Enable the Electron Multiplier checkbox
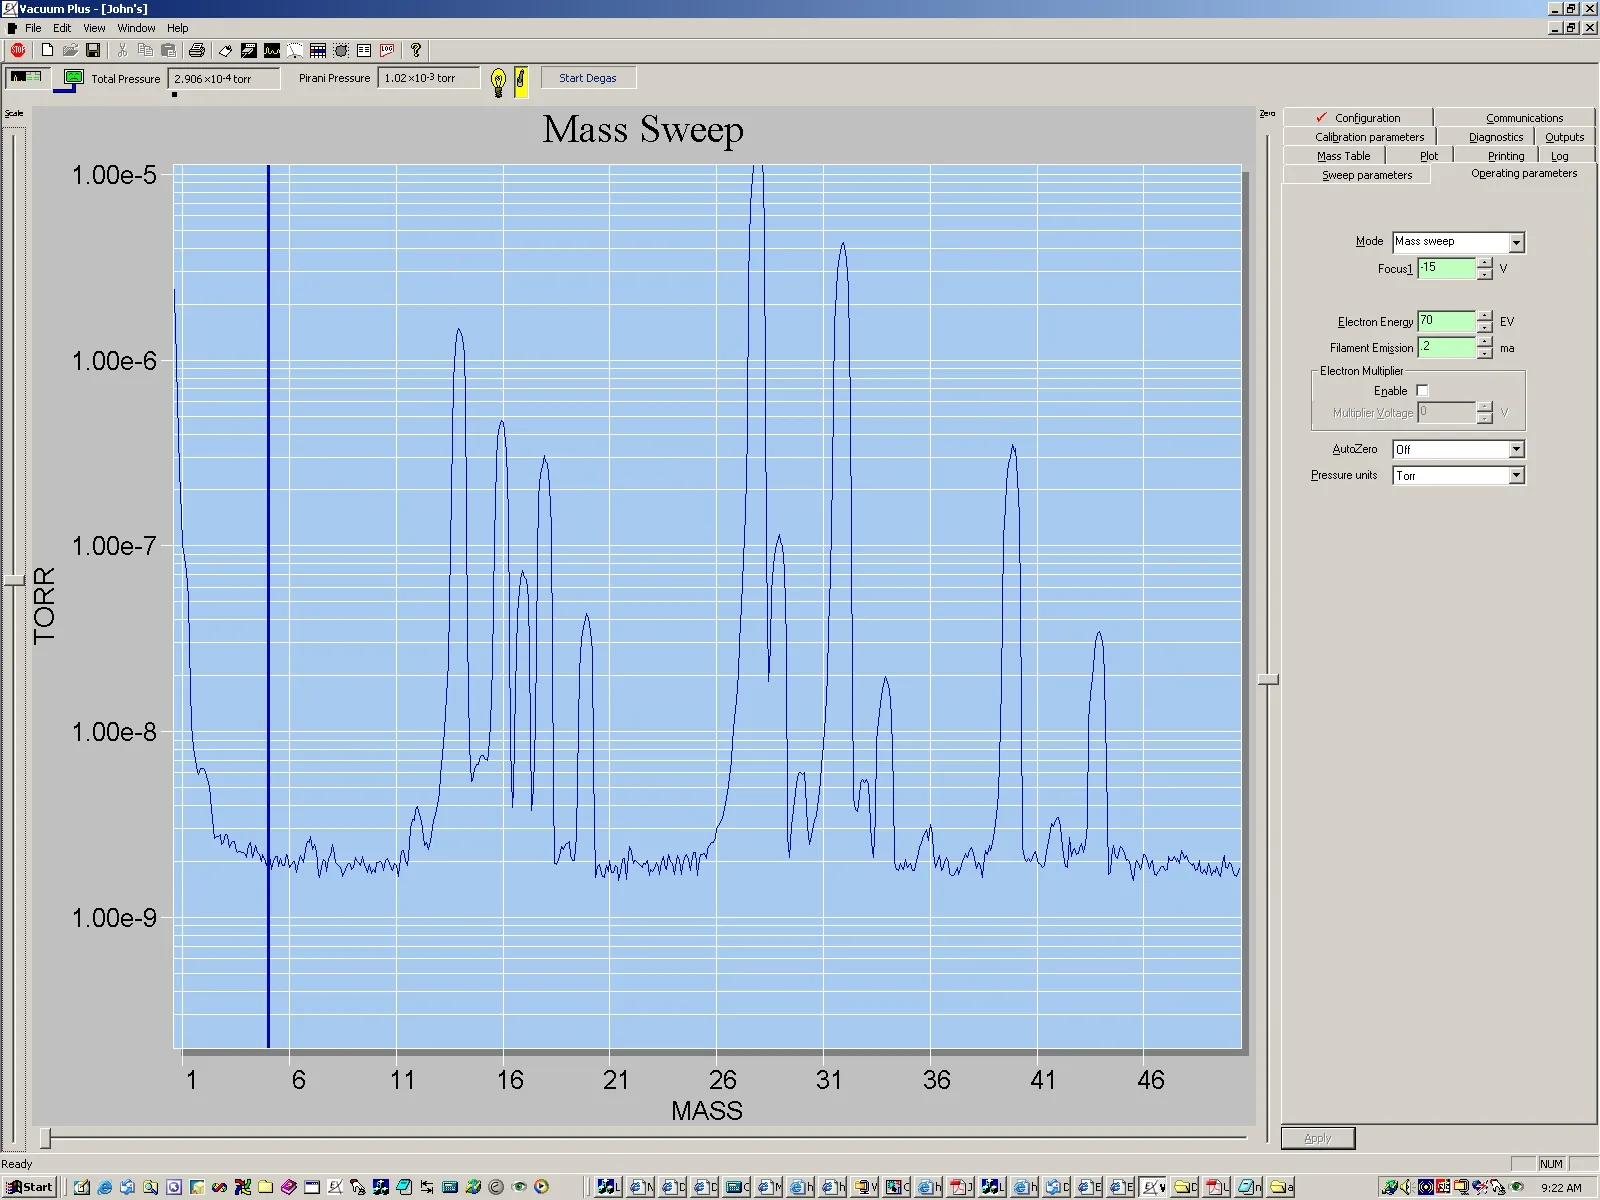This screenshot has height=1200, width=1600. [x=1422, y=391]
